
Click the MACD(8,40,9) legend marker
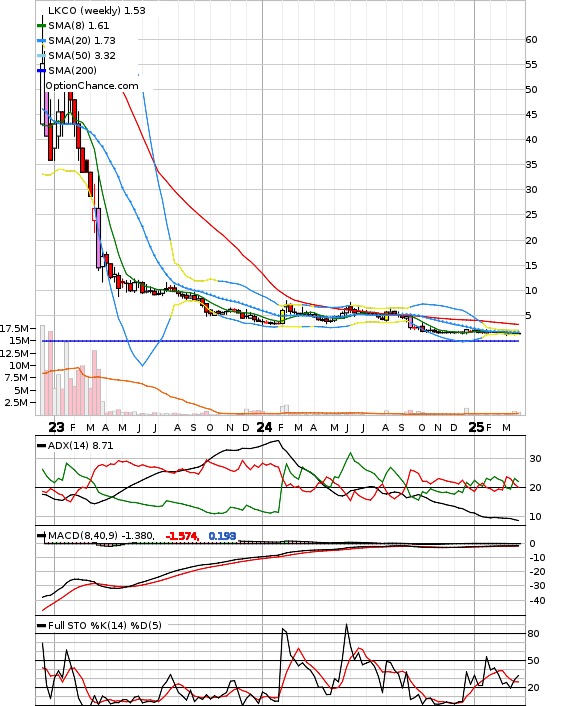(41, 535)
